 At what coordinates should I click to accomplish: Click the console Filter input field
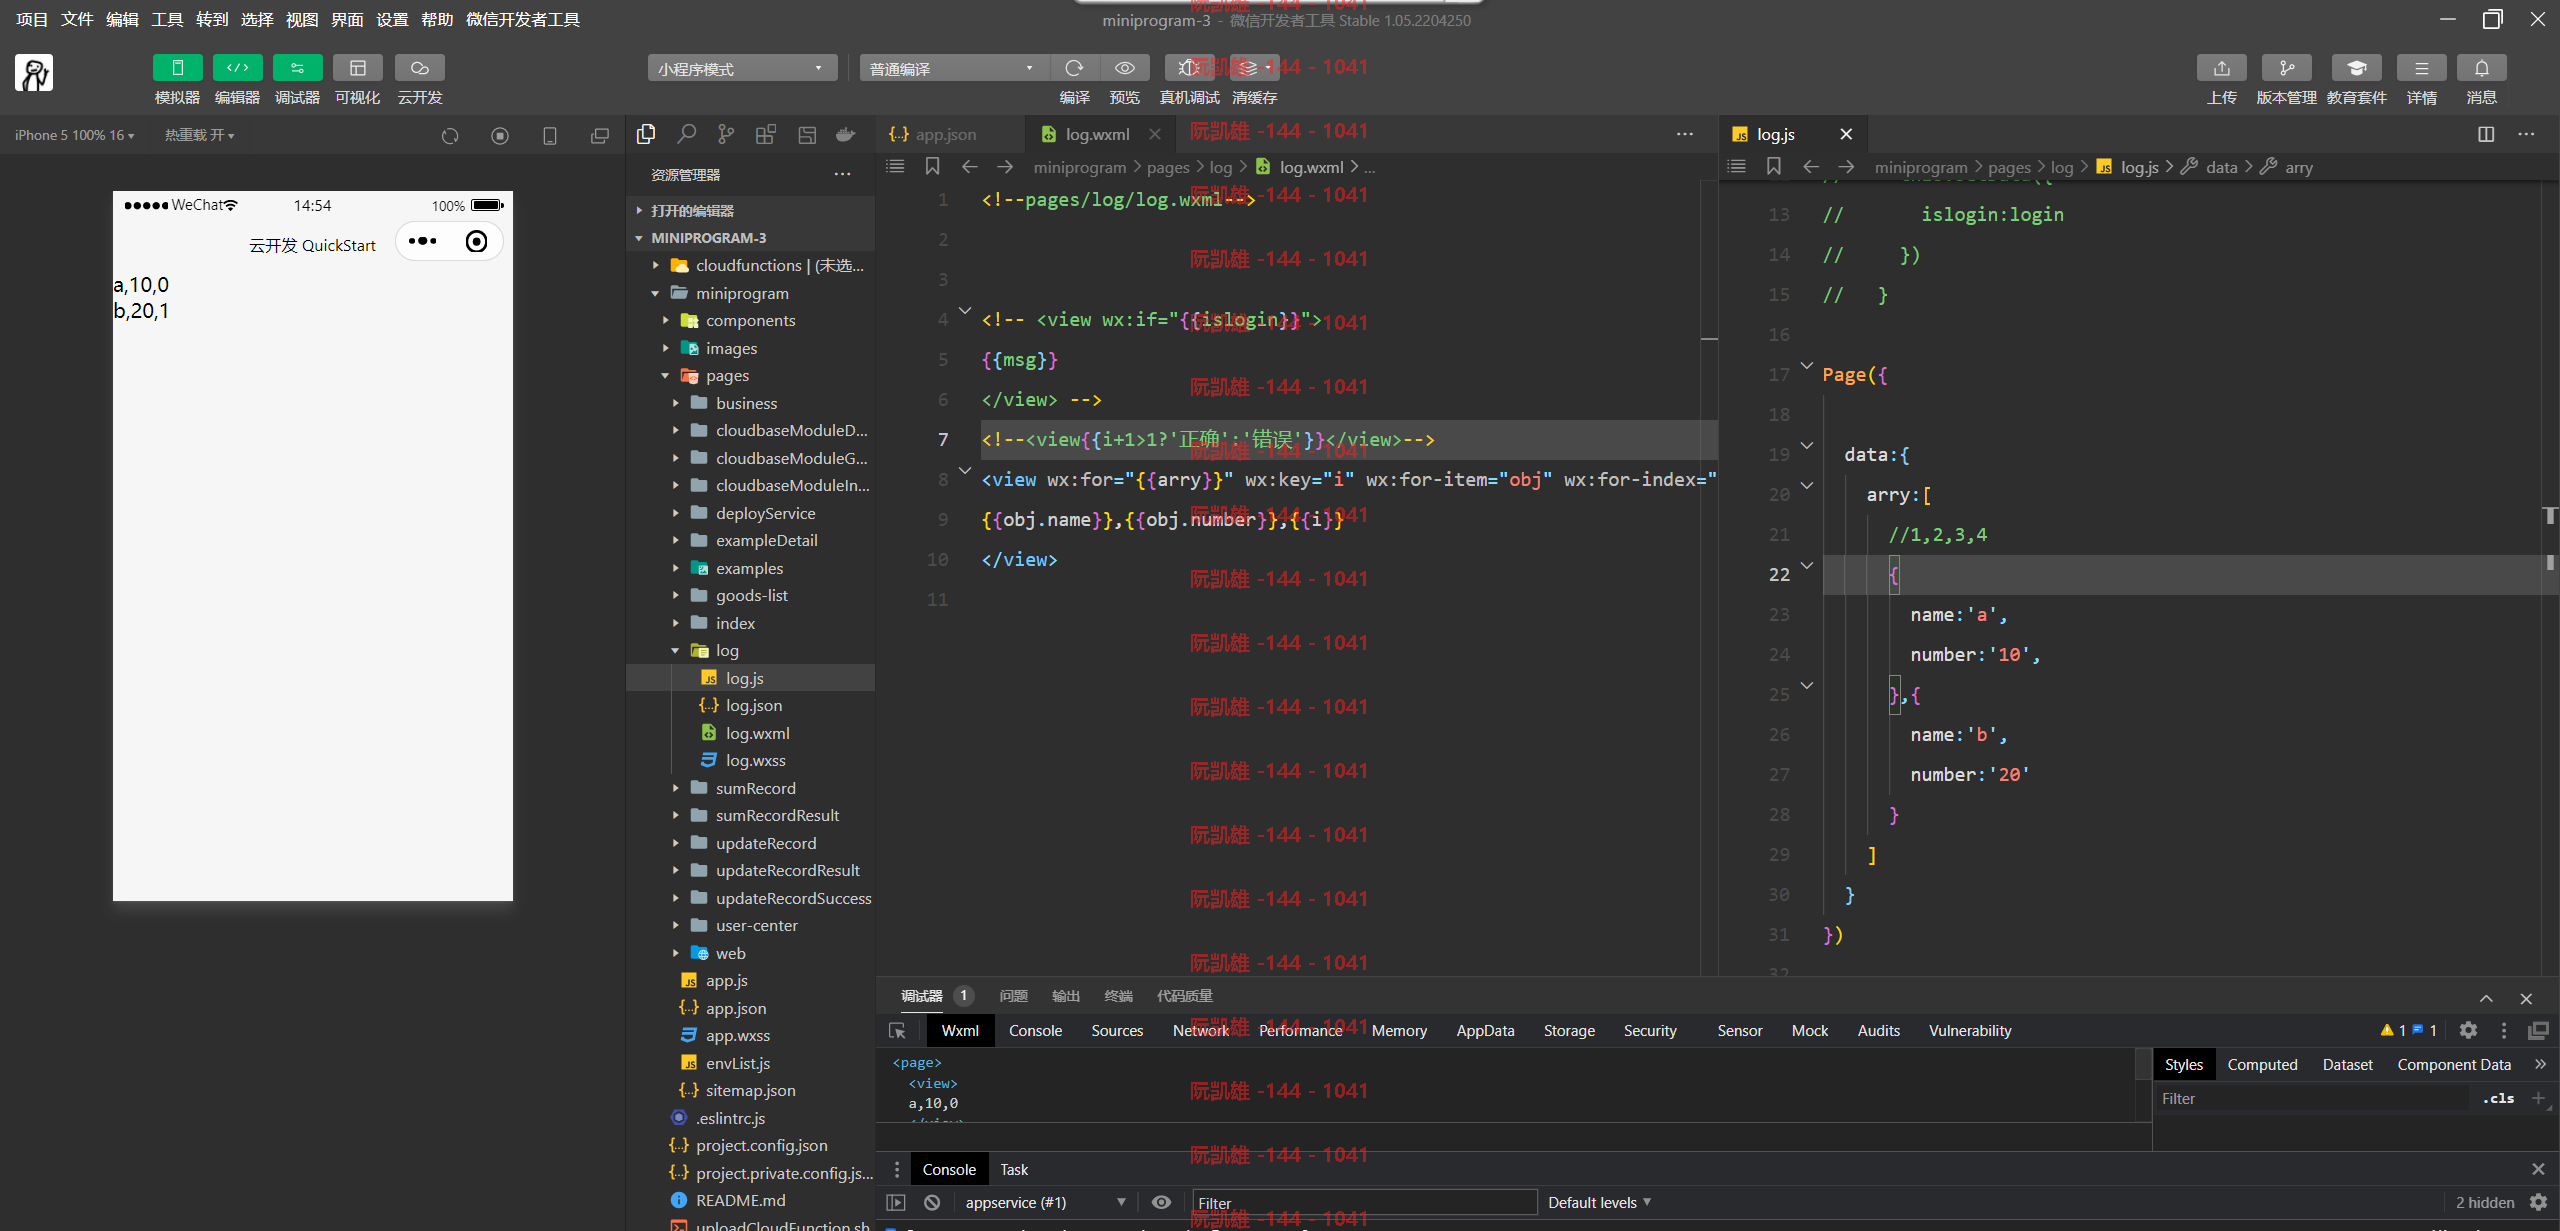coord(1364,1203)
